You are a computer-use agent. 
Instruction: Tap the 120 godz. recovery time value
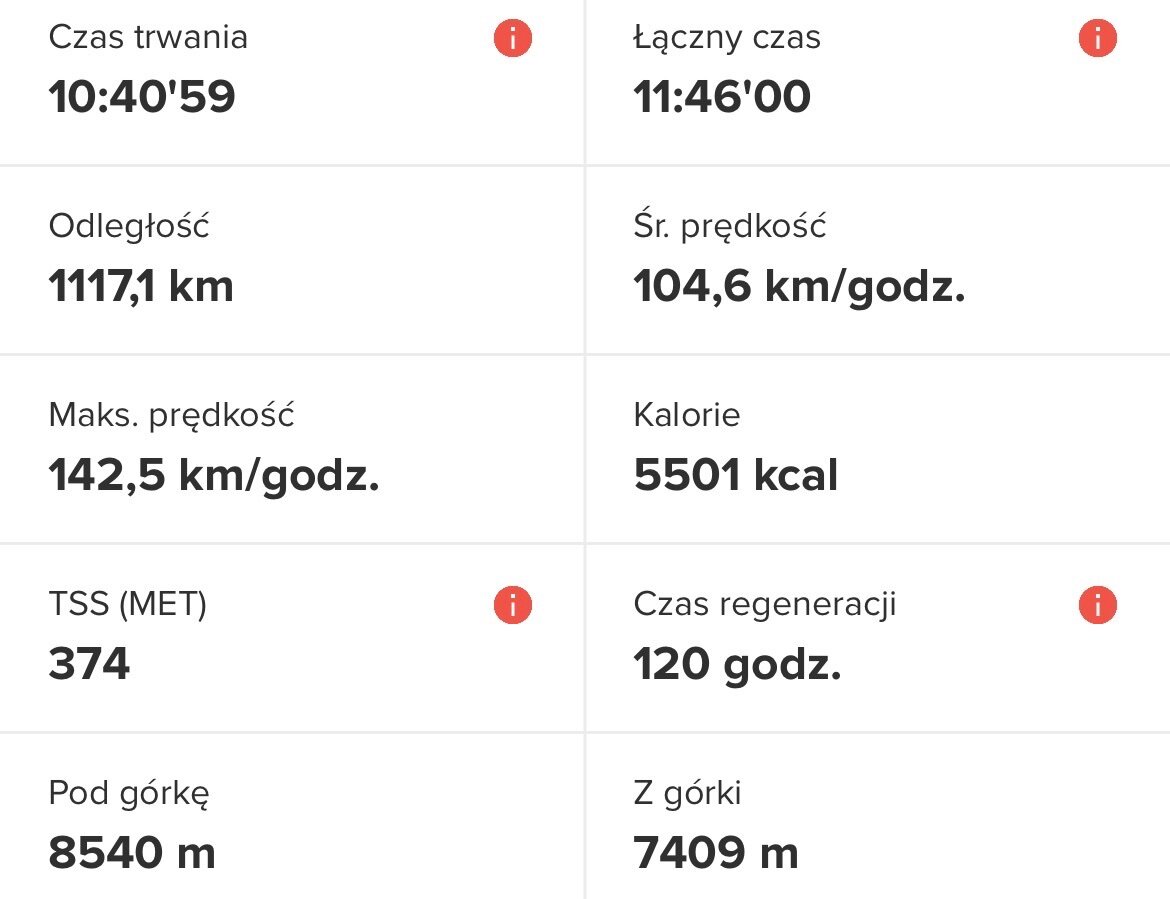[x=737, y=664]
